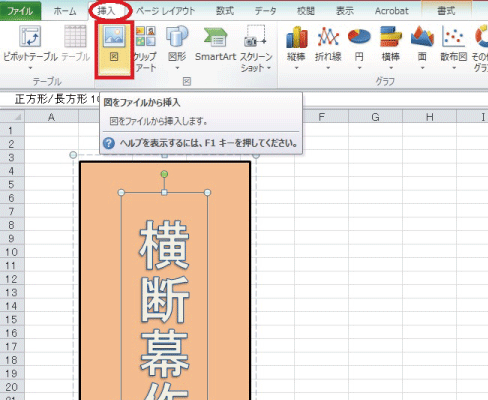Insert a 横棒 bar chart
488x400 pixels.
pos(391,43)
